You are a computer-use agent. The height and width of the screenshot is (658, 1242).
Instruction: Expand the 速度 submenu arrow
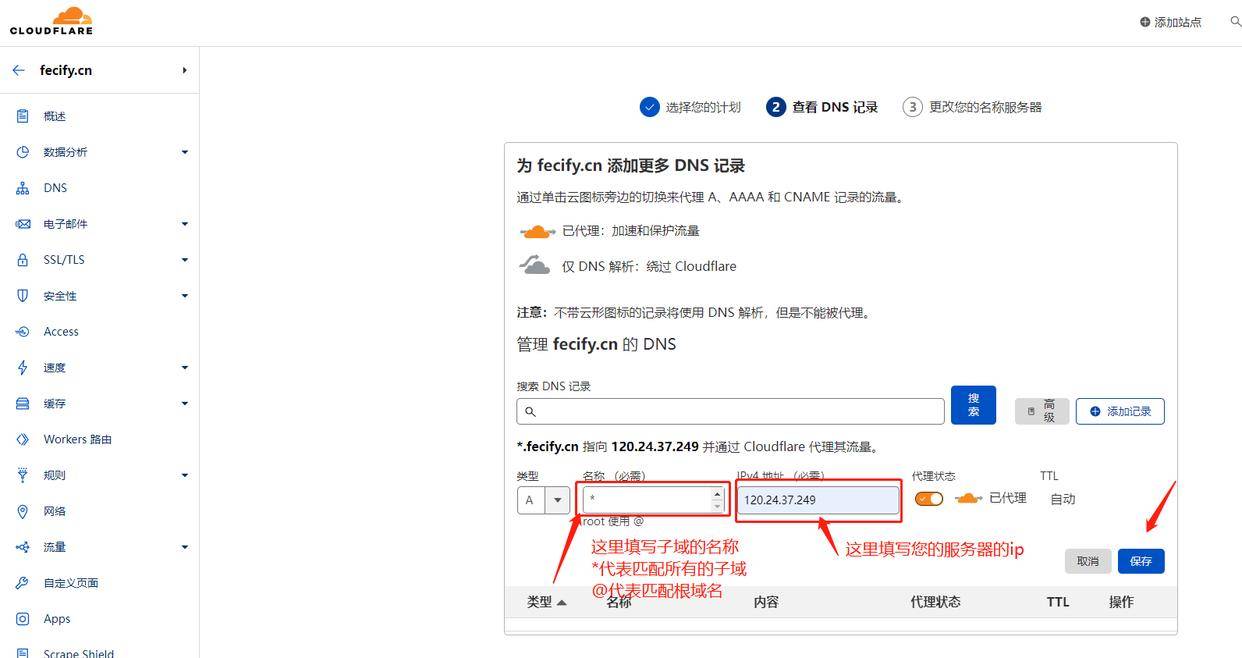click(x=185, y=368)
